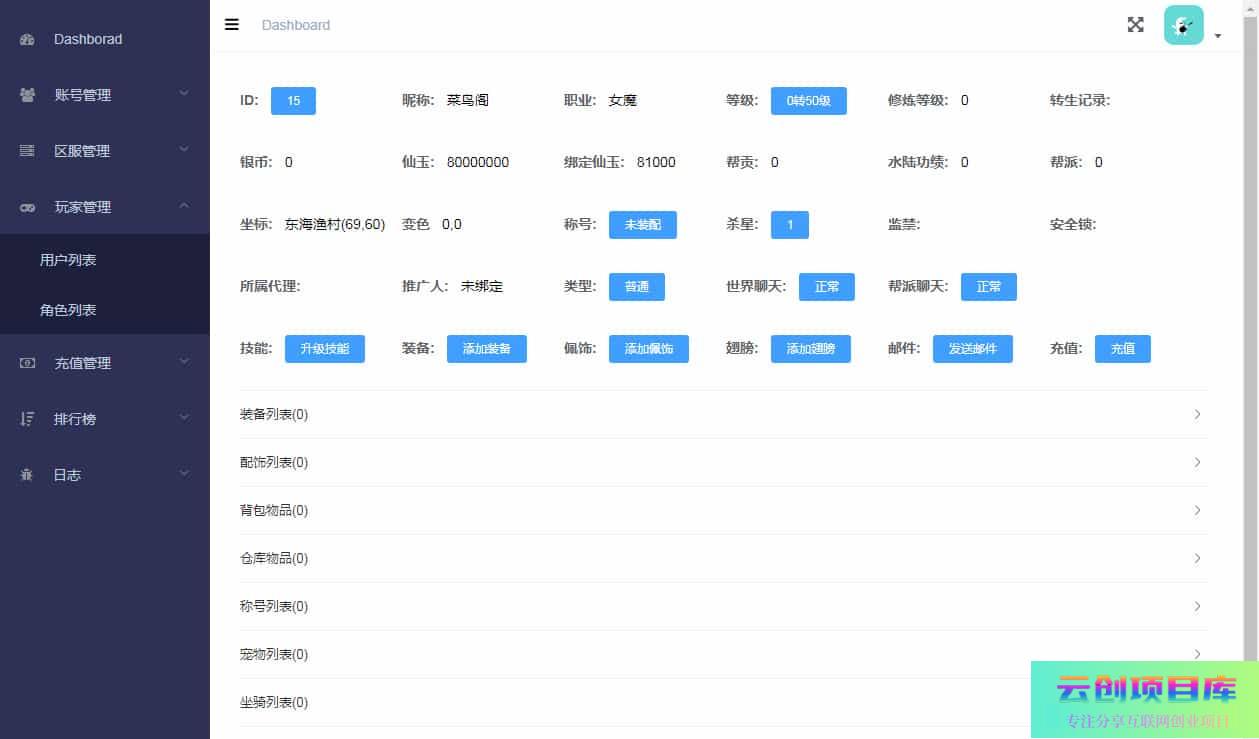The image size is (1259, 739).
Task: Select 角色列表 in the sidebar
Action: 68,310
